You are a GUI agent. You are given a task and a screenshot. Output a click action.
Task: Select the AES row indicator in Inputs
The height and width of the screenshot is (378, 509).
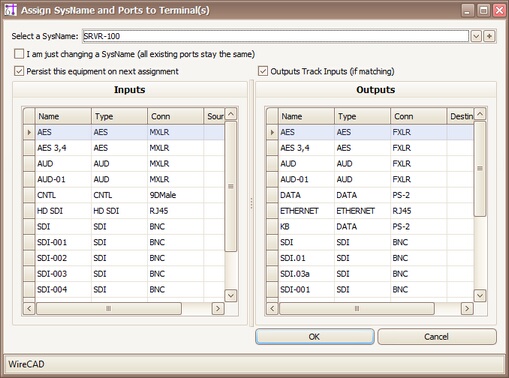[29, 132]
